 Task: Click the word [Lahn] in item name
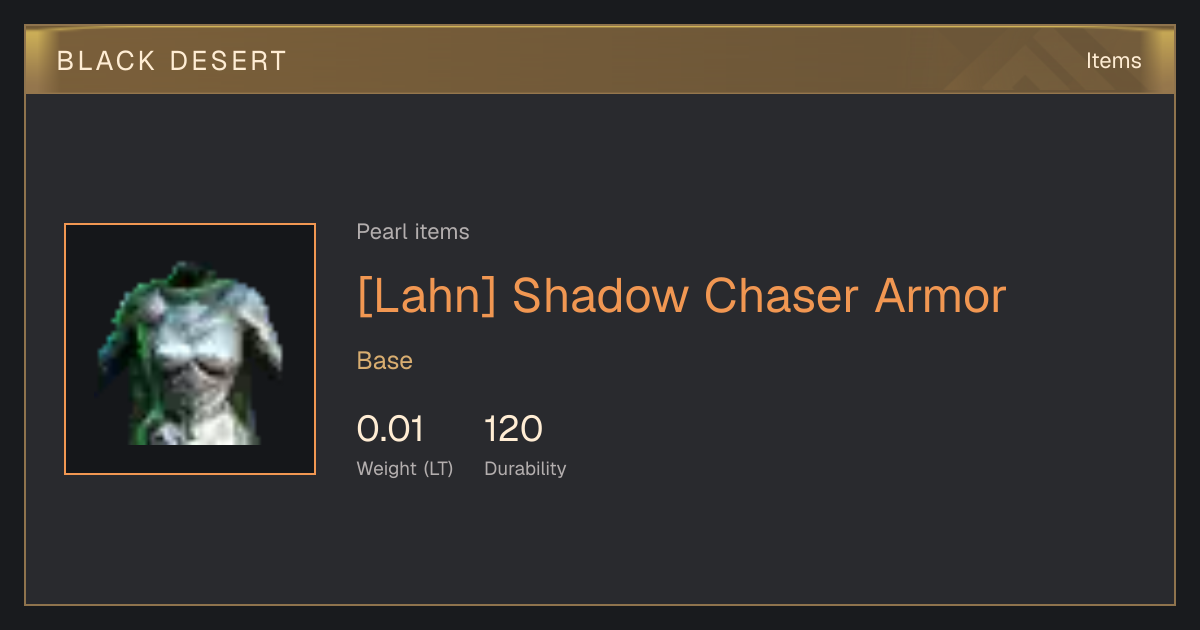pos(427,297)
